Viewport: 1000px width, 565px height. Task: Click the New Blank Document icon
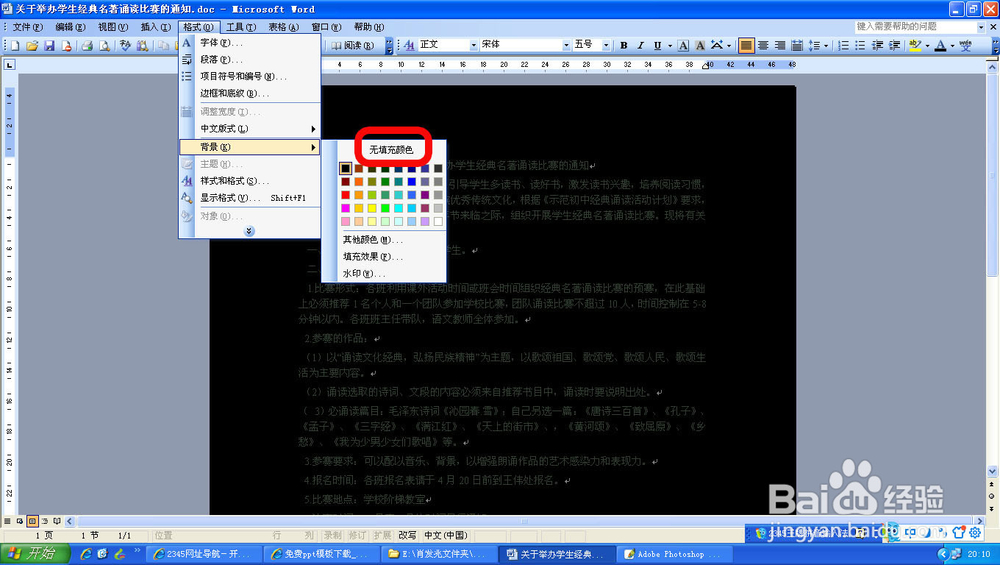[15, 46]
